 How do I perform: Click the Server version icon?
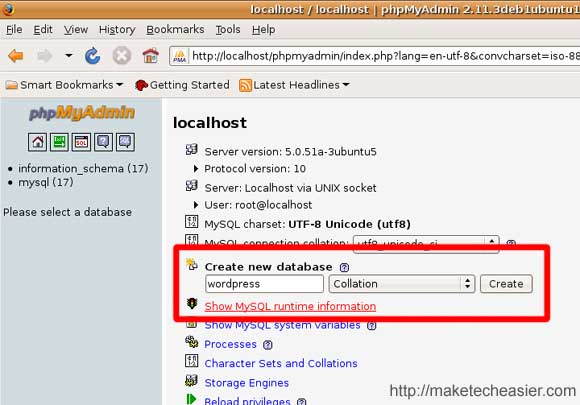[192, 149]
